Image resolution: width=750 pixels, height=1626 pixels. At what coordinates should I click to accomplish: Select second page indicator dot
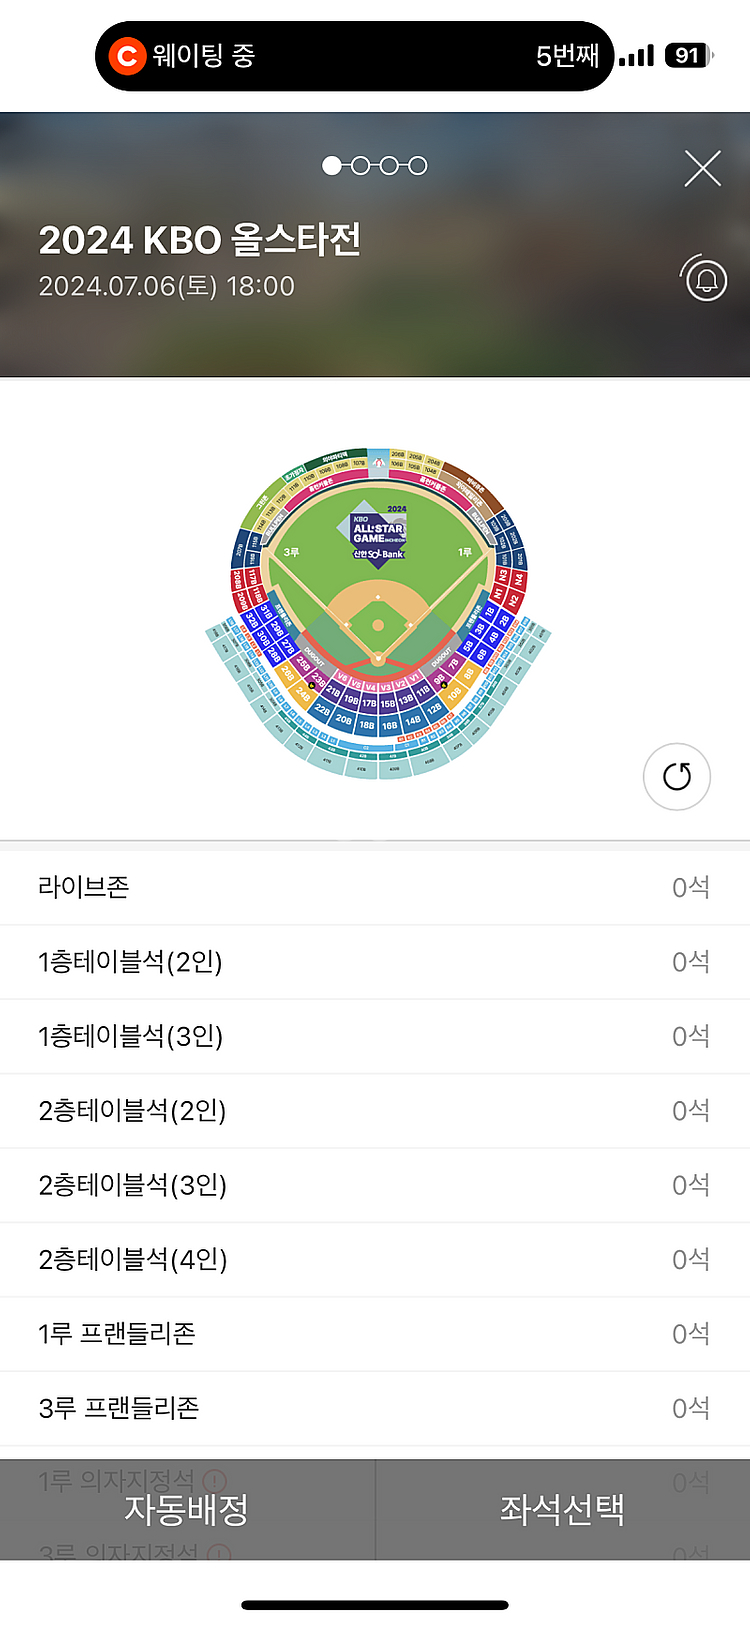(x=360, y=166)
